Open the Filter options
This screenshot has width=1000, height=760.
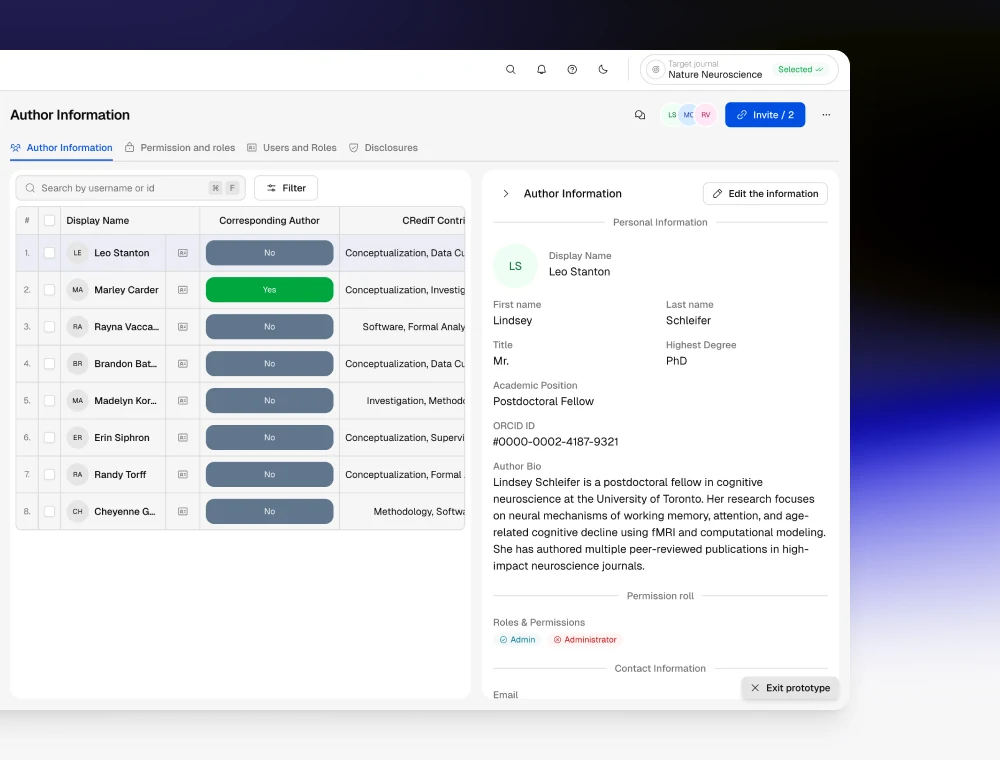(286, 188)
